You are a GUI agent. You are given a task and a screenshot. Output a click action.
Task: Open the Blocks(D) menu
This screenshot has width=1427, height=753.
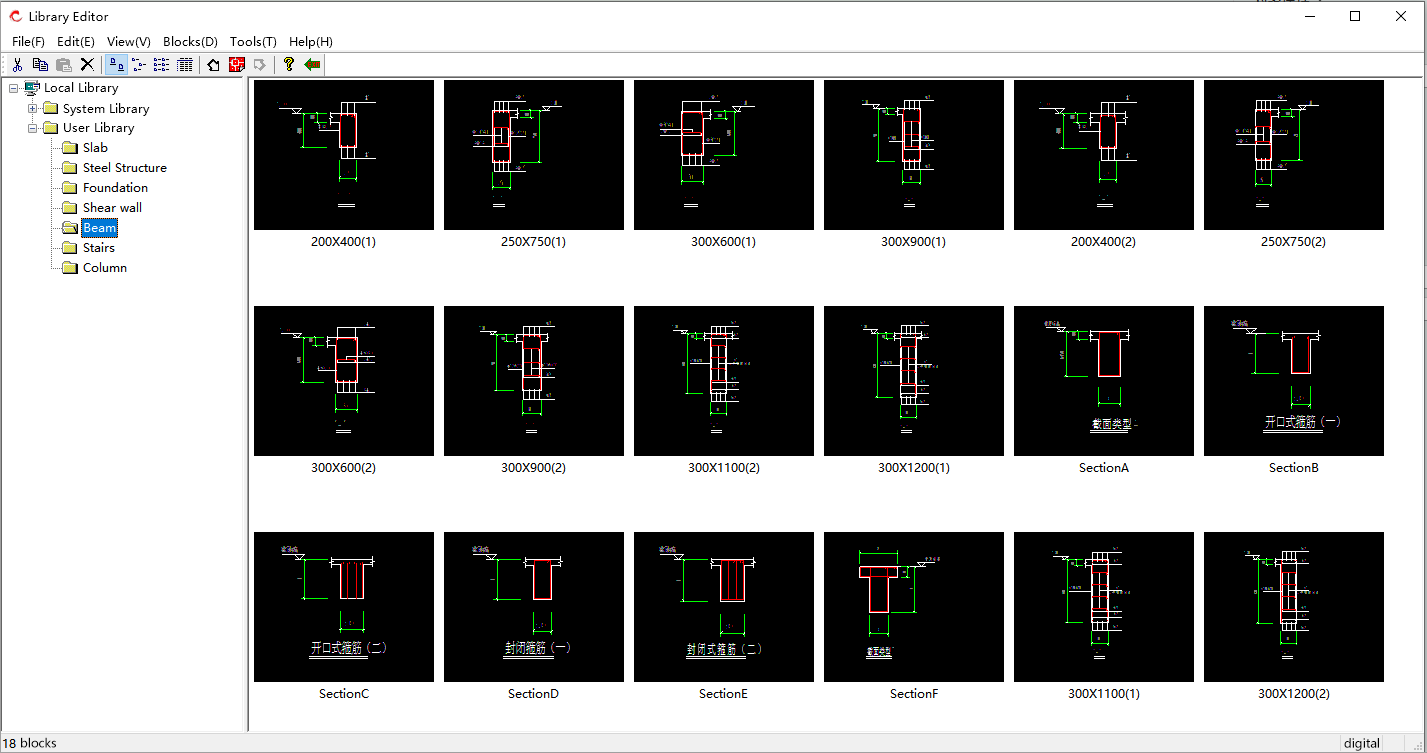(190, 42)
